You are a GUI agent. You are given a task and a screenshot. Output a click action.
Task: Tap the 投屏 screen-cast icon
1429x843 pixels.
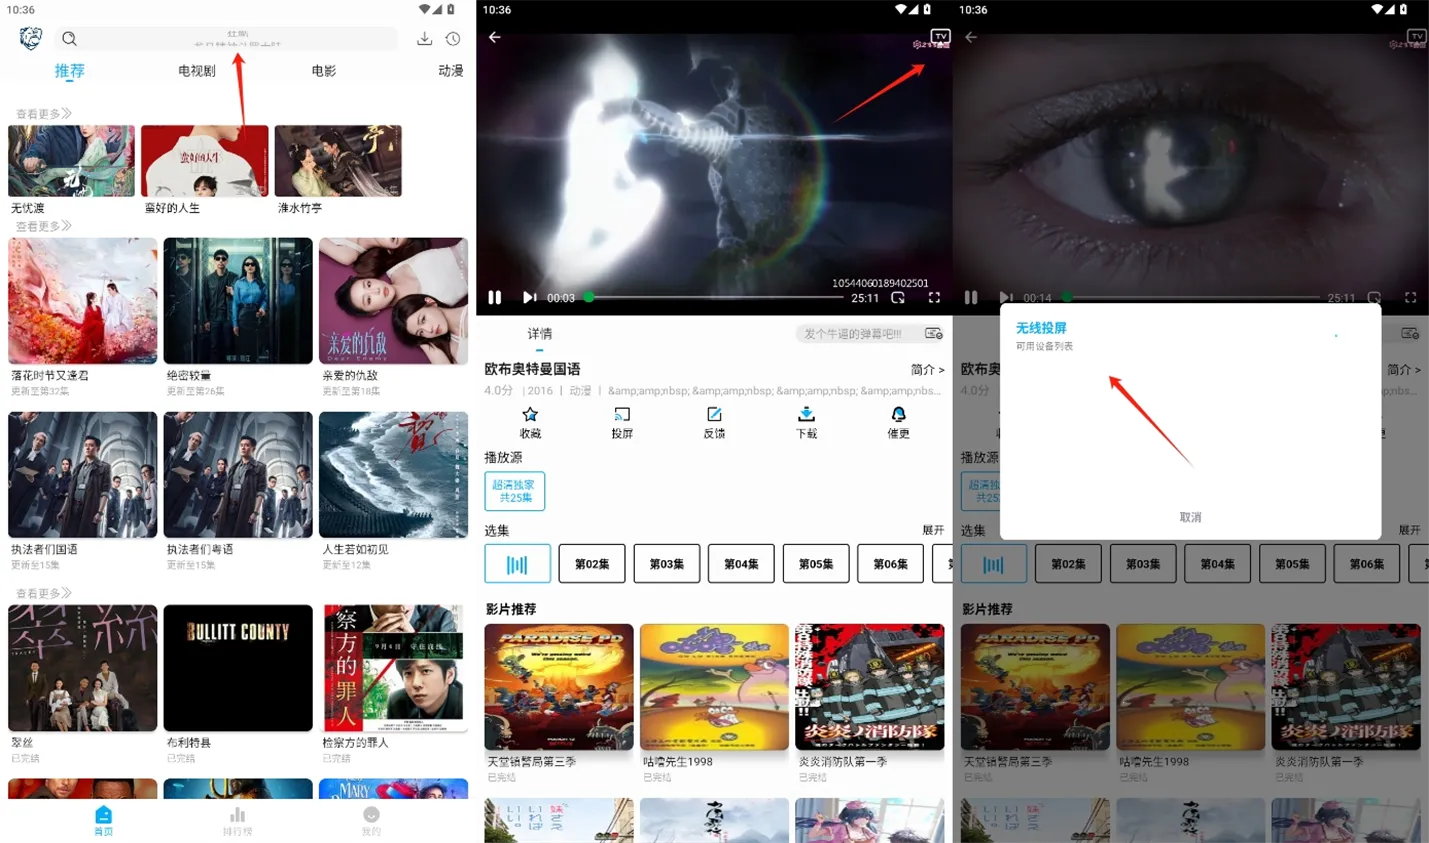click(x=622, y=422)
